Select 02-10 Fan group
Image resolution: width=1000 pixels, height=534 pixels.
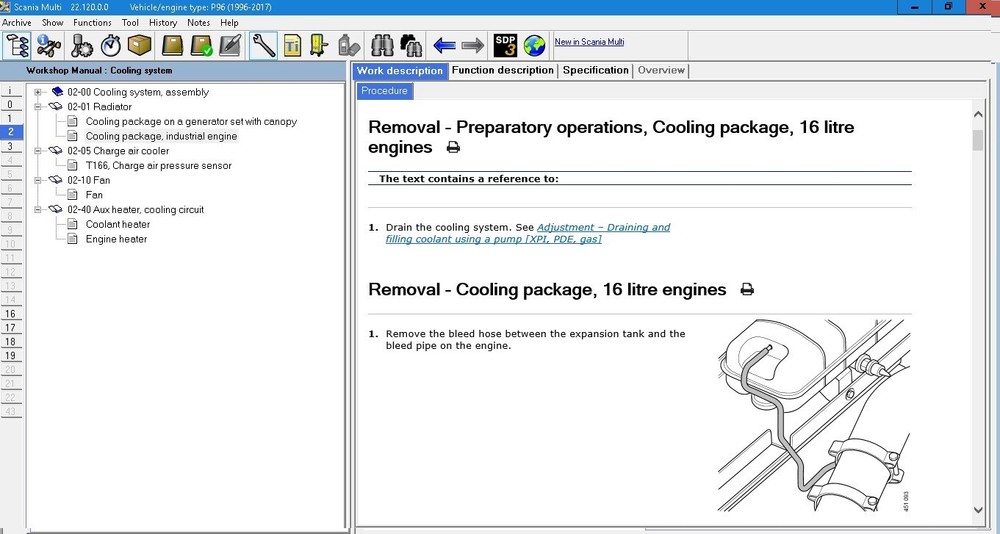tap(89, 180)
